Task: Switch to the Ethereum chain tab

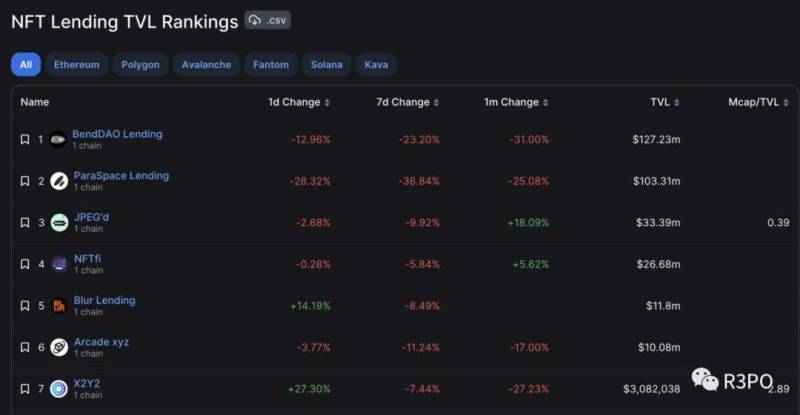Action: tap(77, 65)
